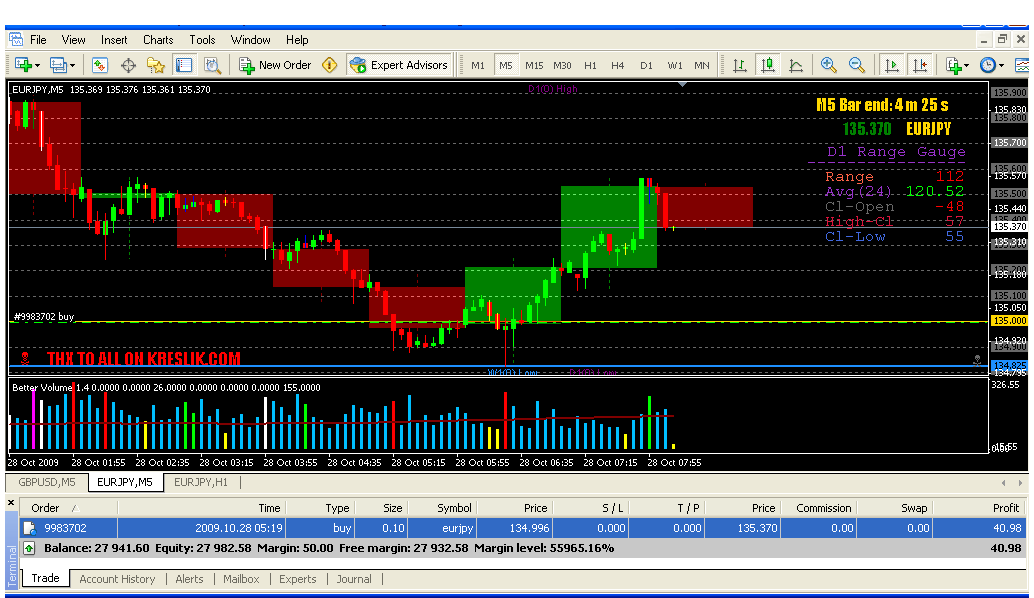Switch chart to M1 timeframe

coord(478,65)
